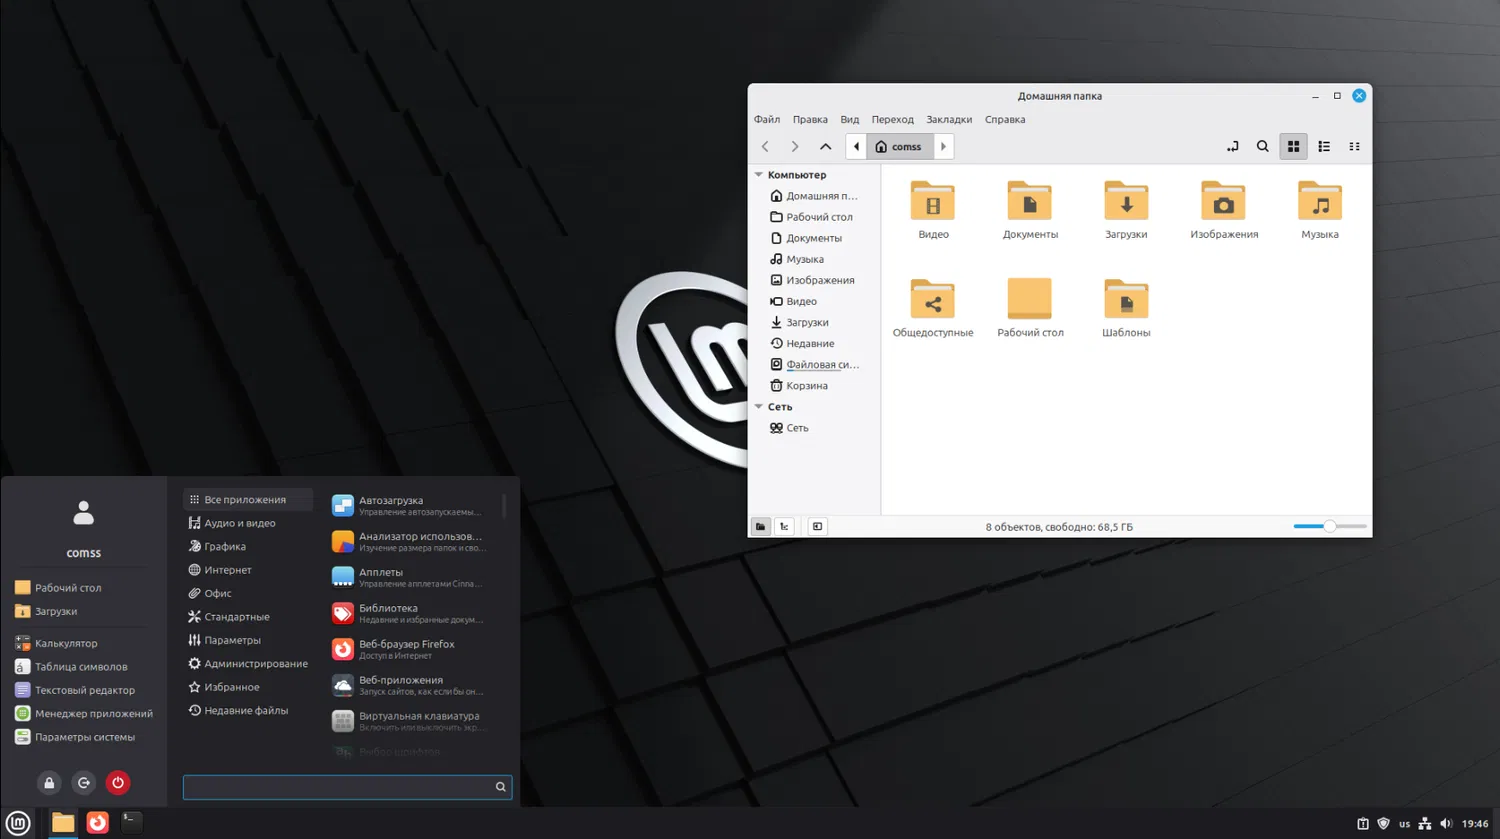Image resolution: width=1500 pixels, height=839 pixels.
Task: Hide the sidebar using the status bar button
Action: coord(818,527)
